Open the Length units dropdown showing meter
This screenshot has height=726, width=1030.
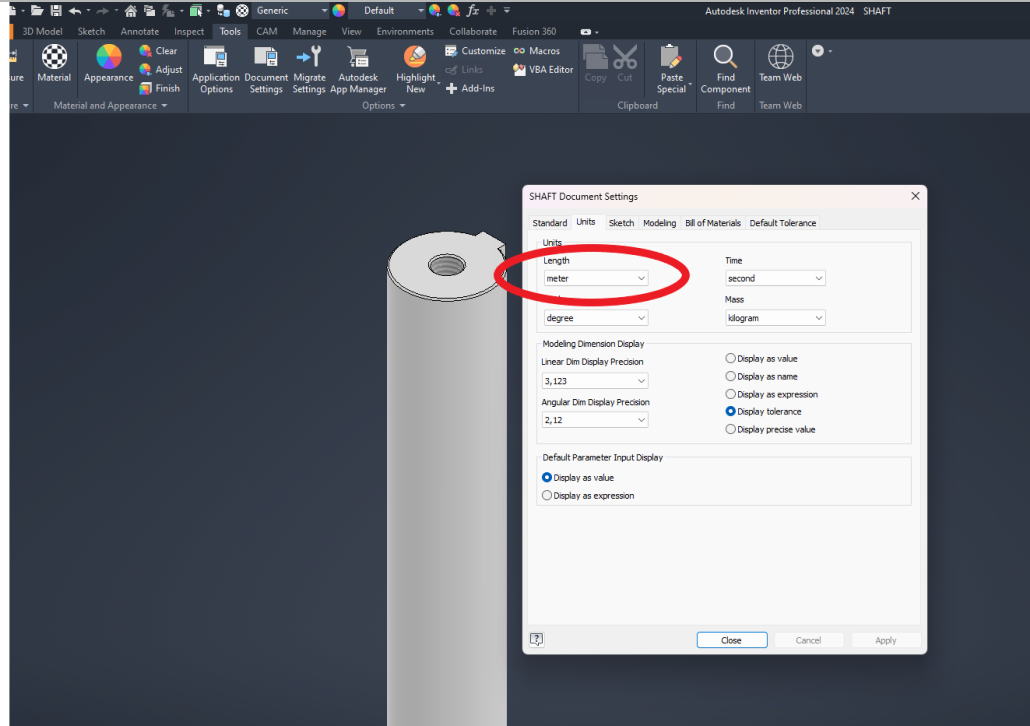click(595, 279)
